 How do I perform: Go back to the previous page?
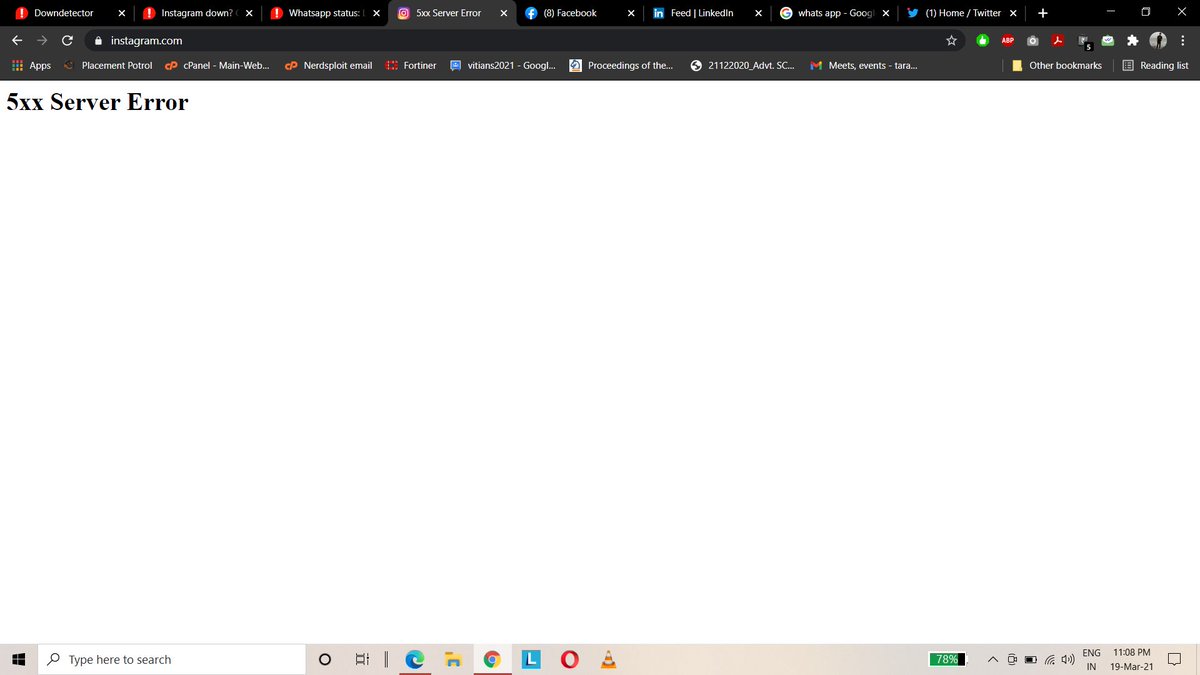(16, 40)
